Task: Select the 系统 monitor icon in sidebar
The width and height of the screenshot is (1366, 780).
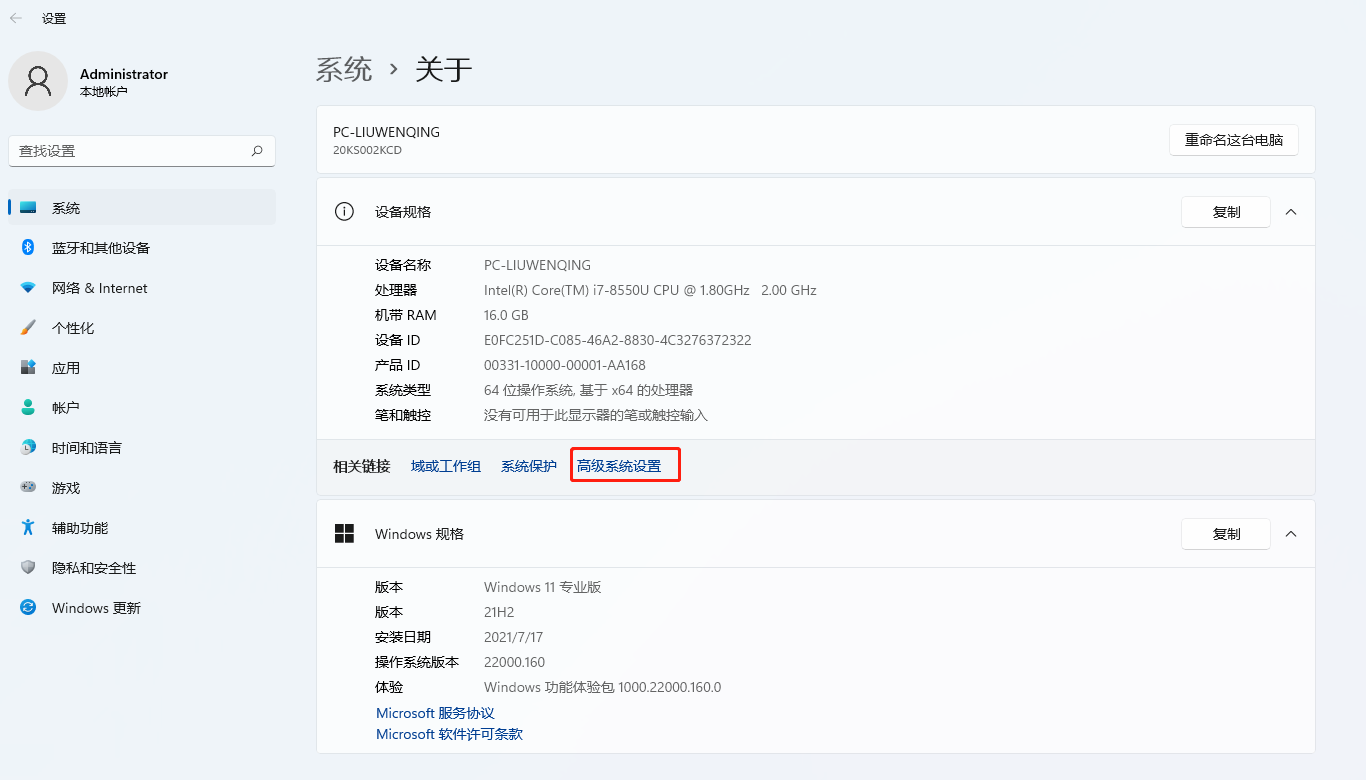Action: (x=28, y=208)
